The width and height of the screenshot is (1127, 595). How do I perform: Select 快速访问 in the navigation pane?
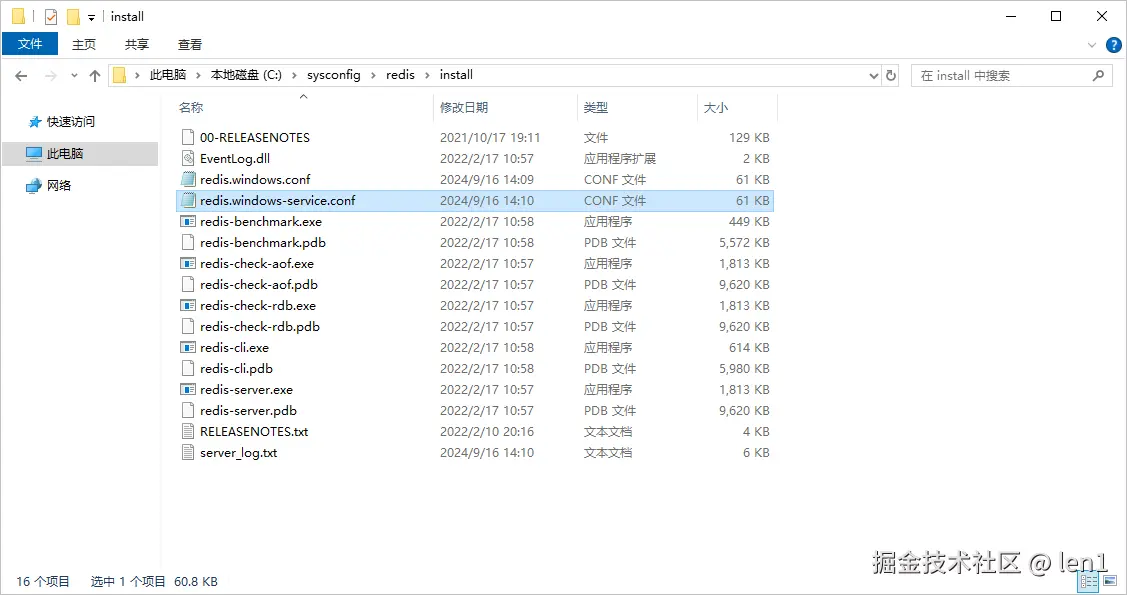(x=70, y=121)
